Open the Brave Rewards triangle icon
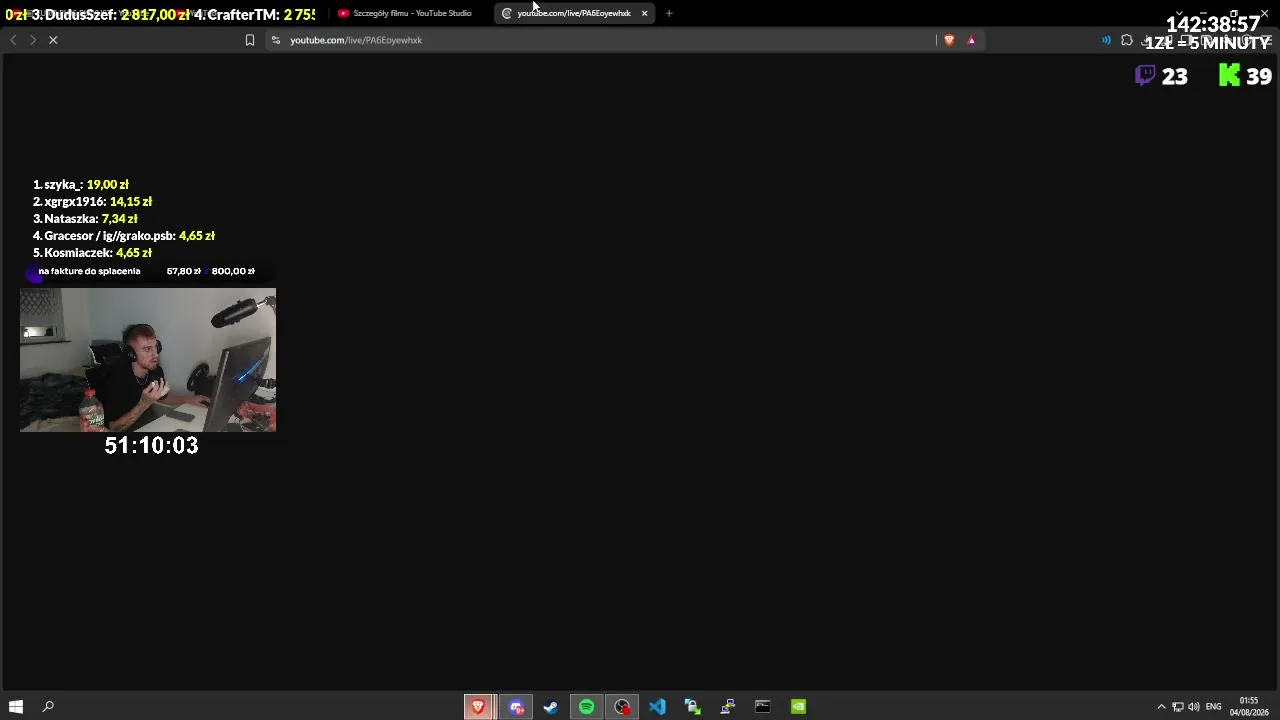 click(x=971, y=40)
